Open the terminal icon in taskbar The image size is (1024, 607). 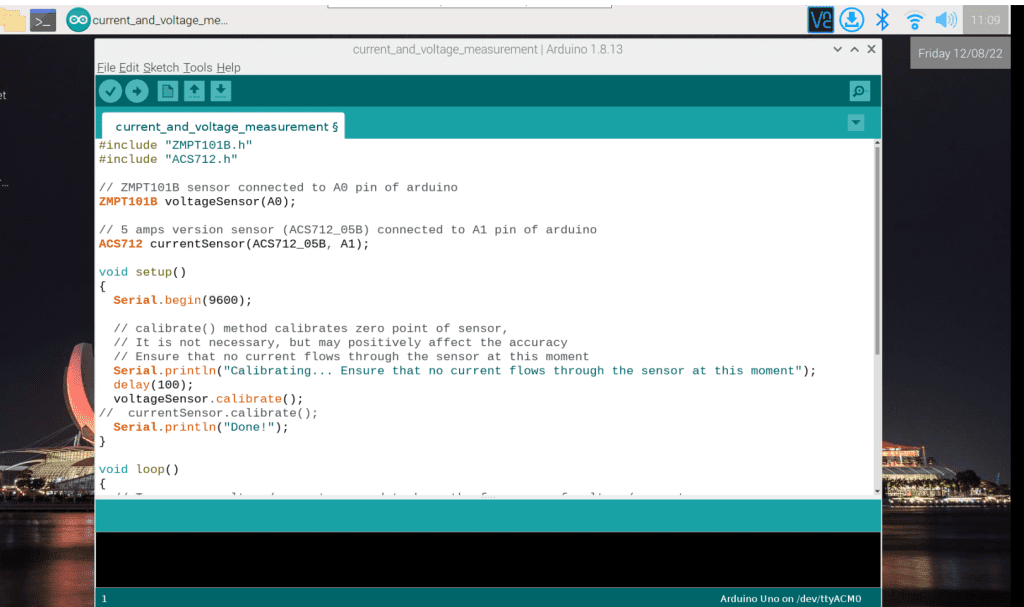pyautogui.click(x=42, y=20)
